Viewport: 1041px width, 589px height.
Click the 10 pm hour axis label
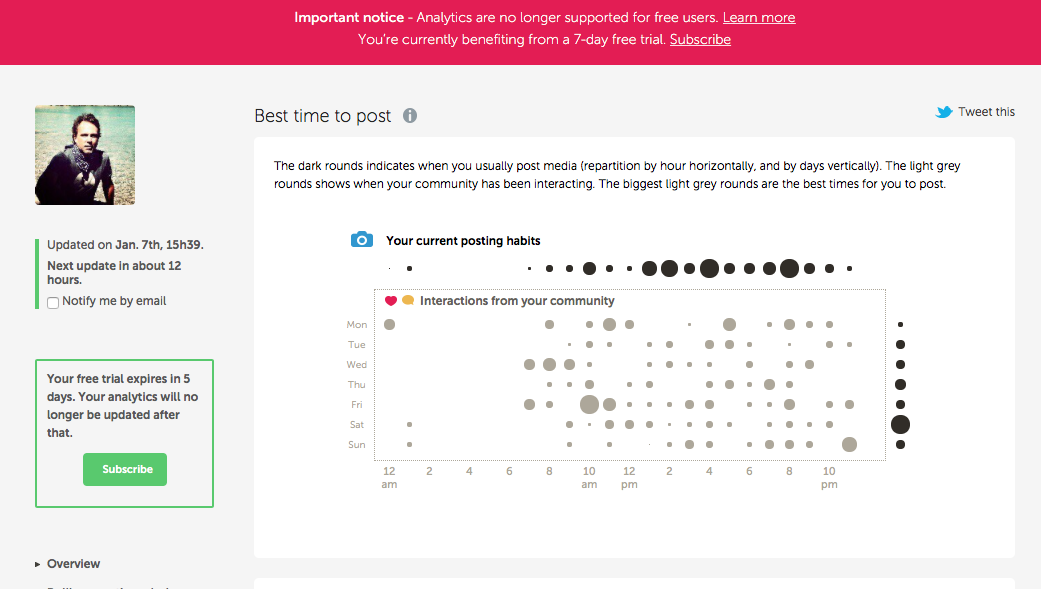[x=829, y=477]
